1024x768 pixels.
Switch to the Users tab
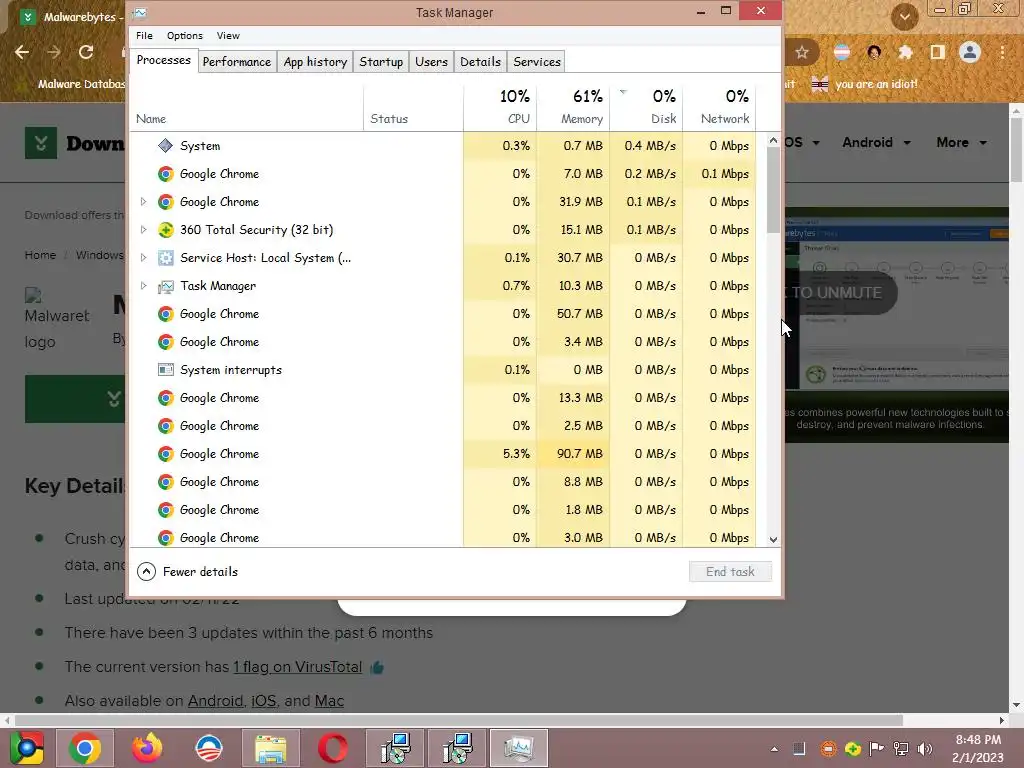pos(431,61)
